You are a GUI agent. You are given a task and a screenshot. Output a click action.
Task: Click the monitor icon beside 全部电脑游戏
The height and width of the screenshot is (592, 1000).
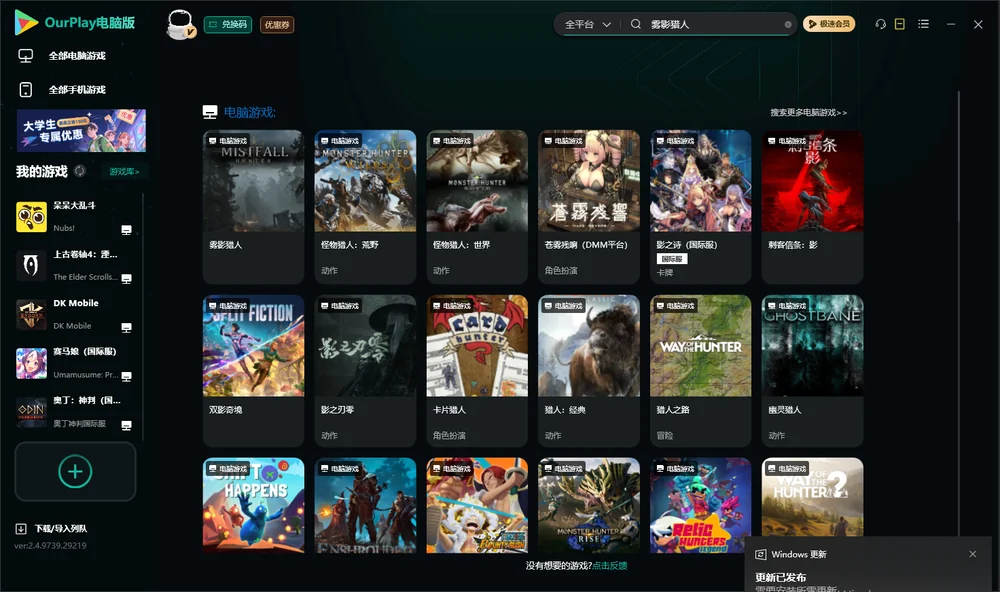26,56
